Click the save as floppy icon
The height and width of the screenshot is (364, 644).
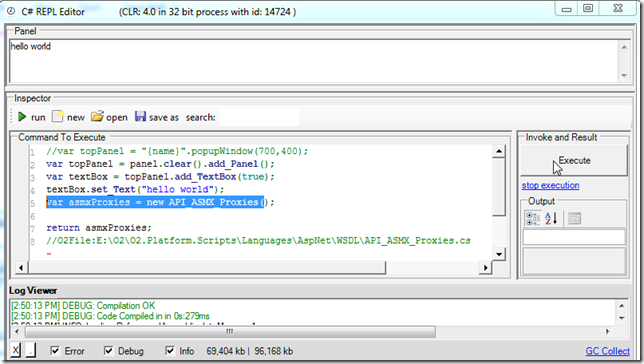[x=140, y=117]
